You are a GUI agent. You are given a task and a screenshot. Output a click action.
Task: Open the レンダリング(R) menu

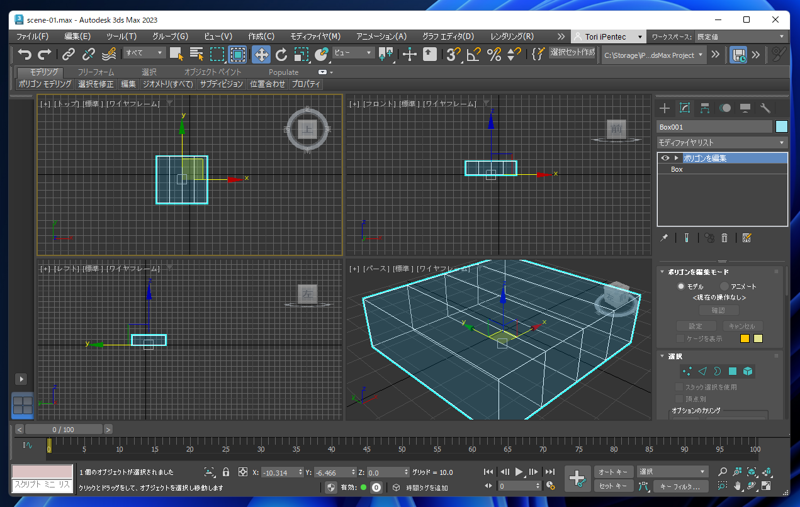512,37
